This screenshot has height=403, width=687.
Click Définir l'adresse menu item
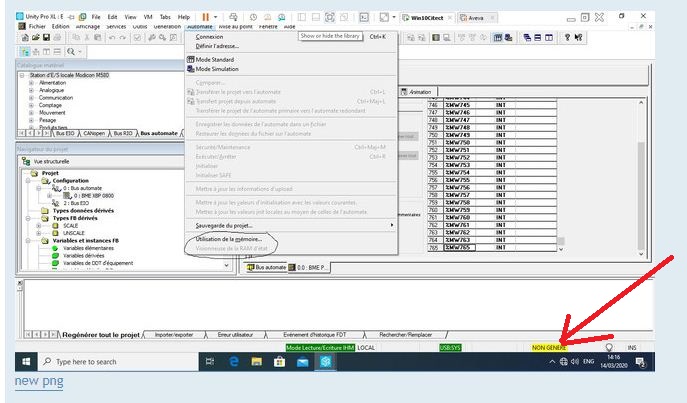(218, 46)
